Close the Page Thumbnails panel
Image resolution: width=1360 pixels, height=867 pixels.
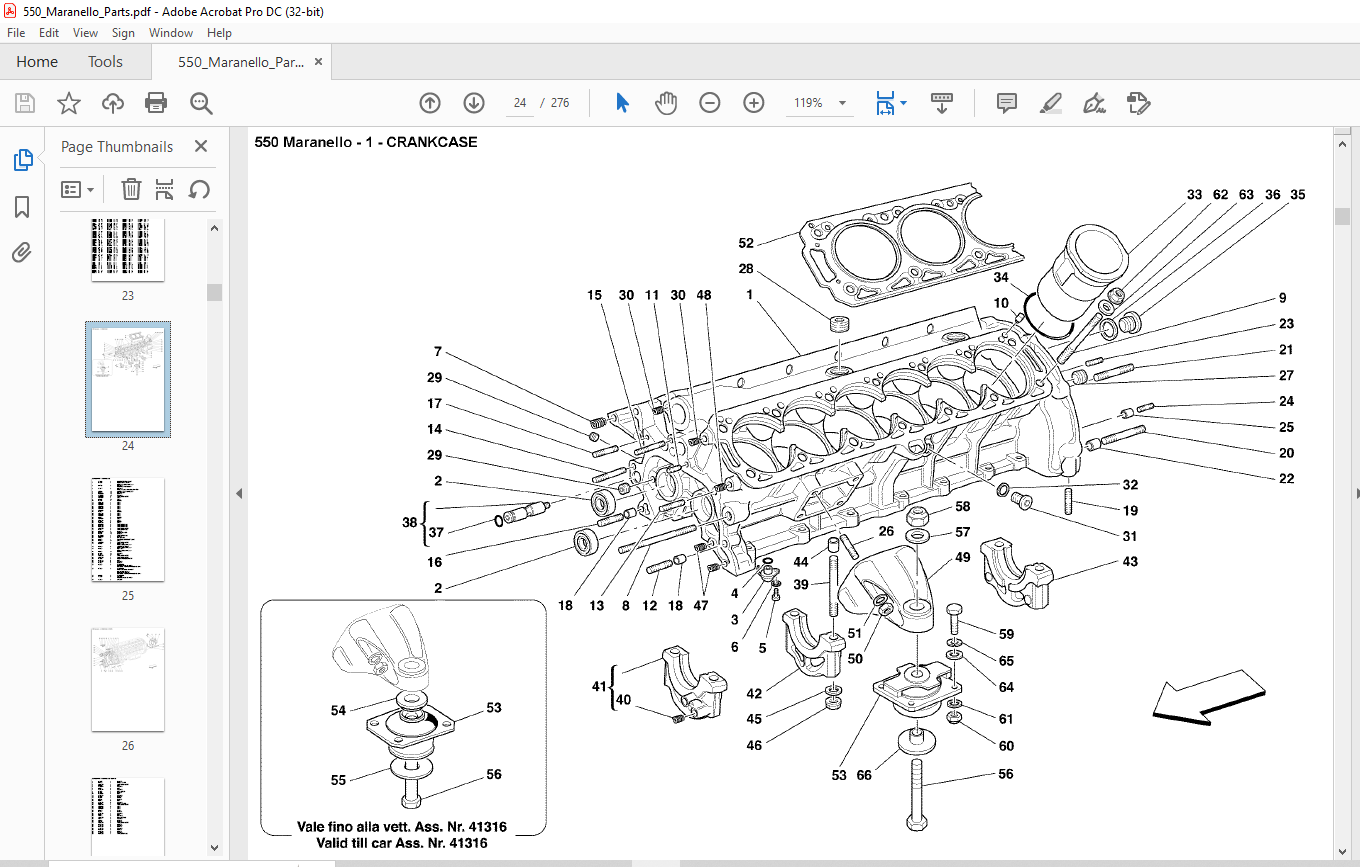pyautogui.click(x=201, y=146)
